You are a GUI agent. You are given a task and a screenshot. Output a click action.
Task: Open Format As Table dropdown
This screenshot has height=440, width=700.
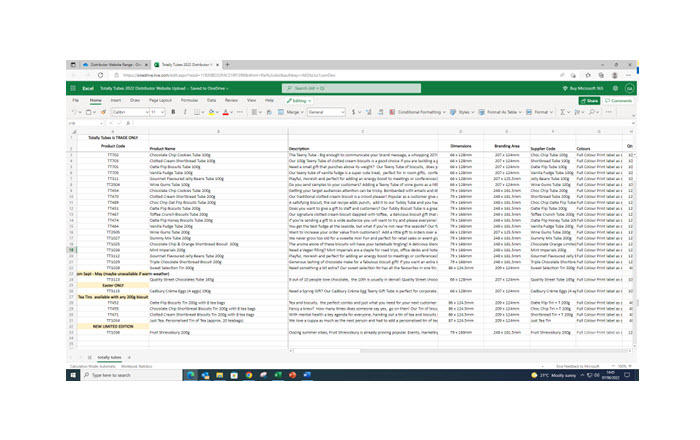pyautogui.click(x=500, y=112)
